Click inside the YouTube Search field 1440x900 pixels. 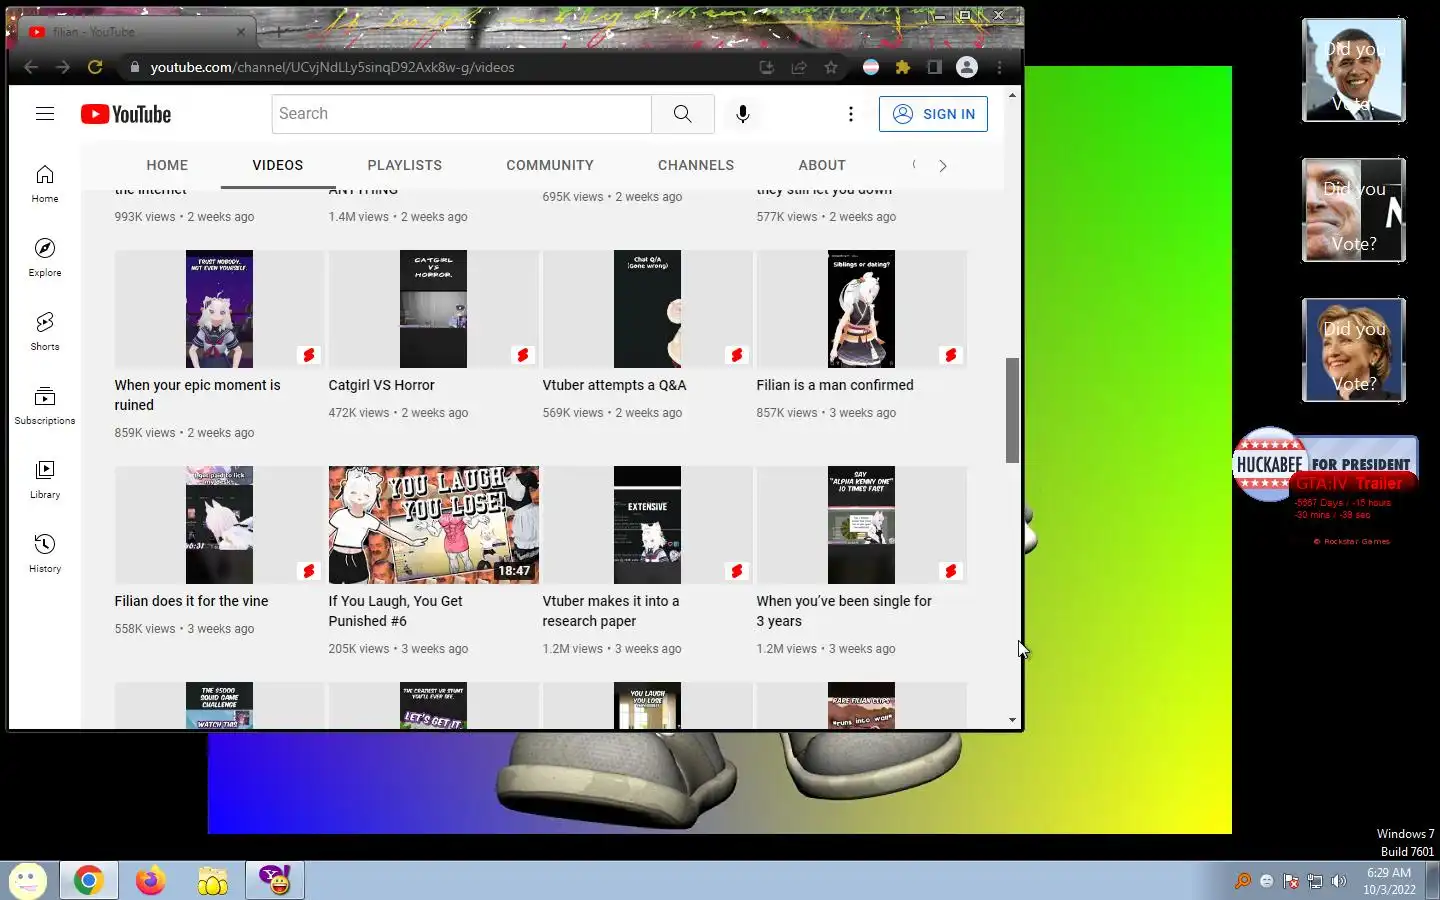[461, 114]
